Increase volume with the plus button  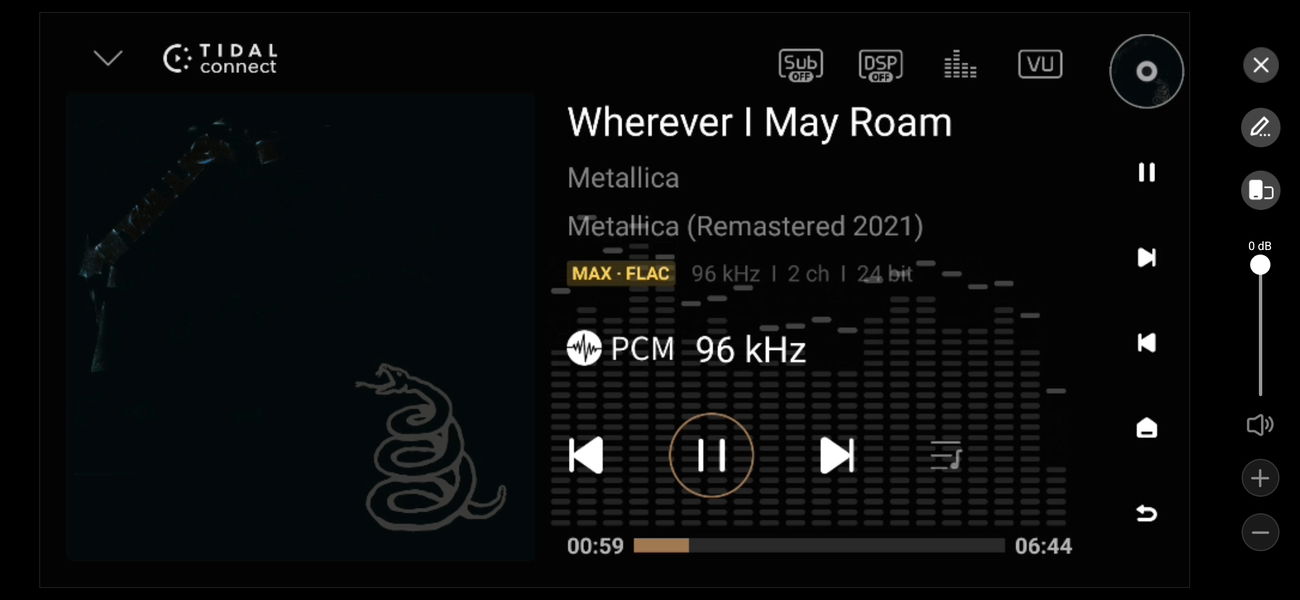1260,478
